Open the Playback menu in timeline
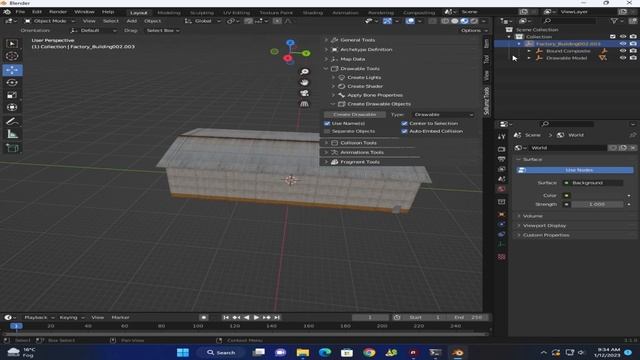 click(38, 317)
